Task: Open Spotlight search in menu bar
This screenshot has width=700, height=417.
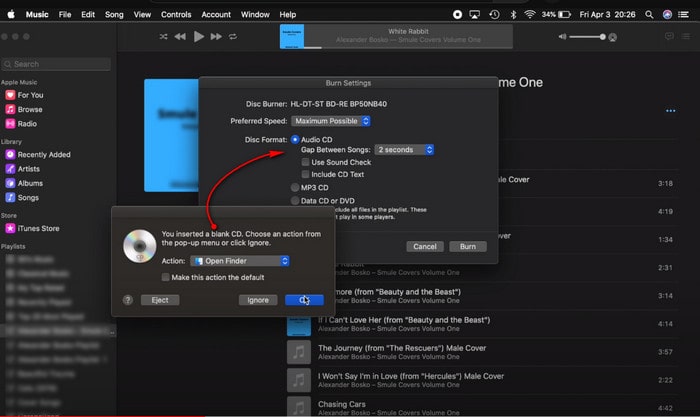Action: pyautogui.click(x=649, y=14)
